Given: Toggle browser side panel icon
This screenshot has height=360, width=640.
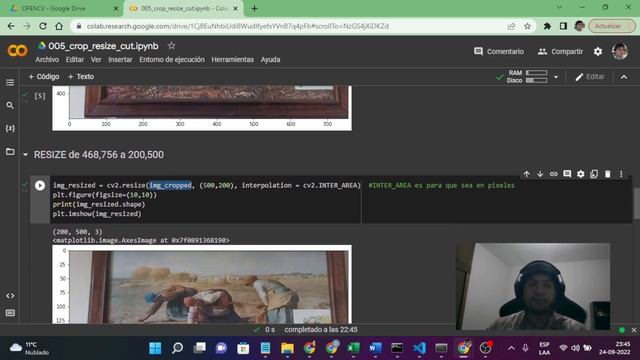Looking at the screenshot, I should [x=563, y=26].
